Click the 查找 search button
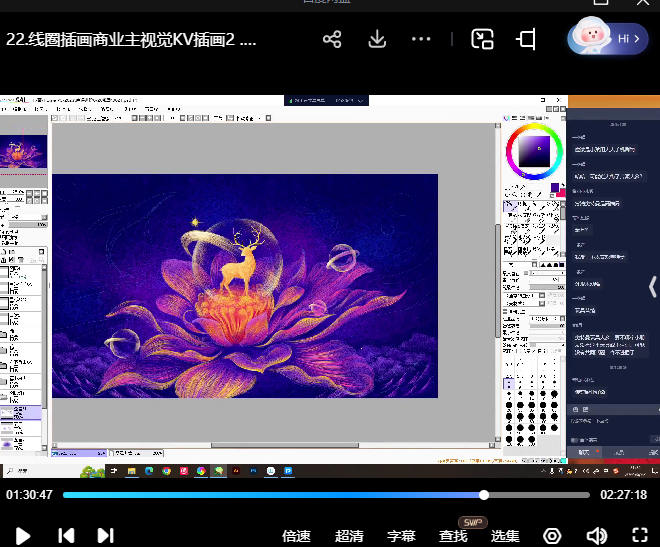This screenshot has height=547, width=660. pos(453,536)
